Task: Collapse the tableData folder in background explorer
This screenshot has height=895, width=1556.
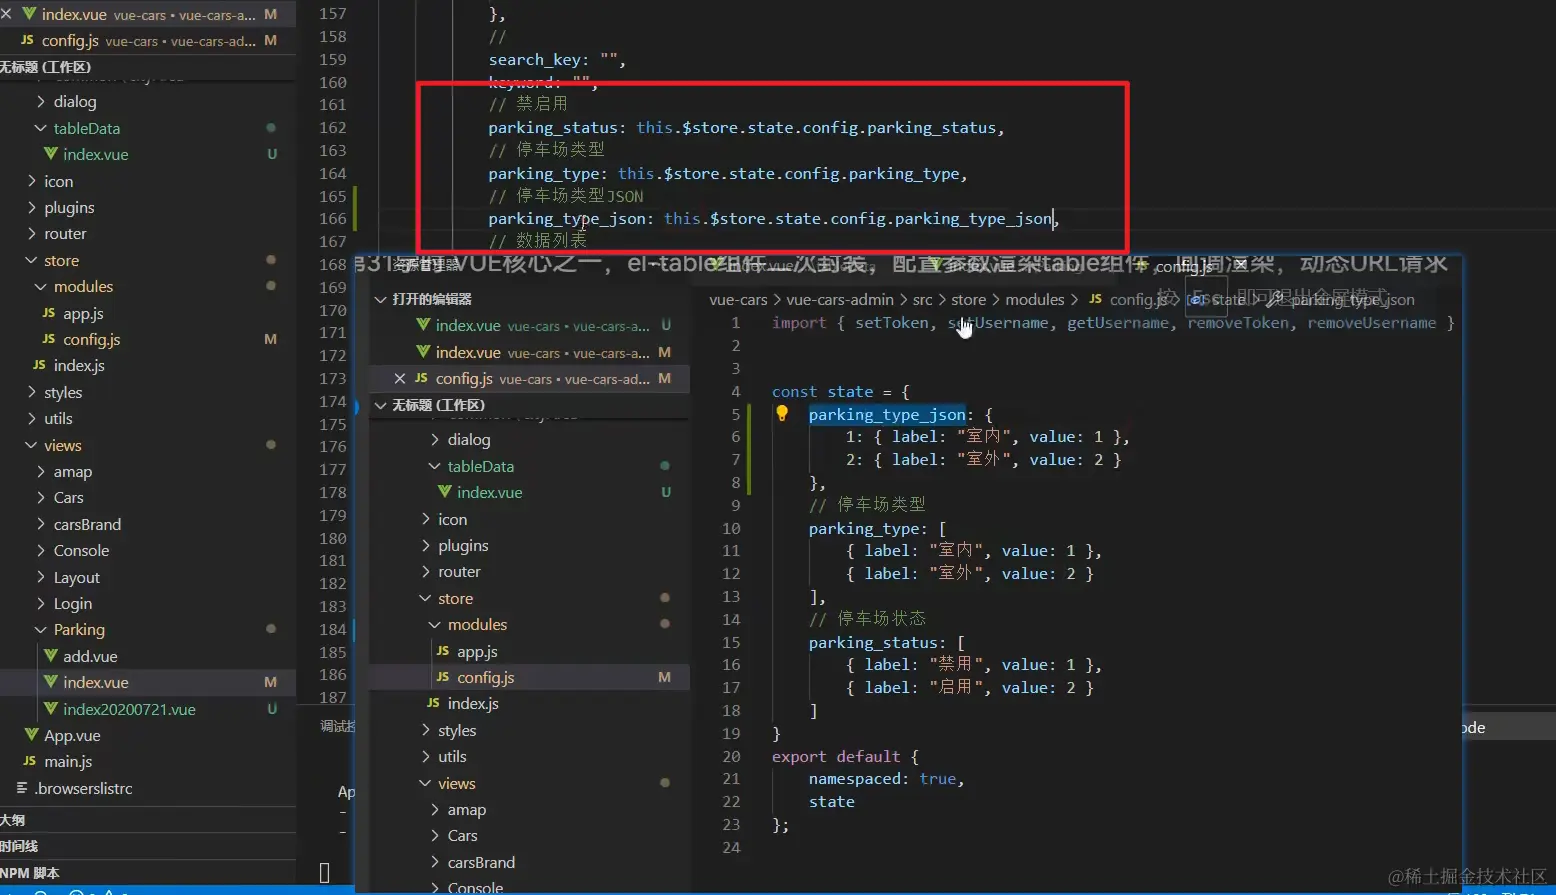Action: 41,128
